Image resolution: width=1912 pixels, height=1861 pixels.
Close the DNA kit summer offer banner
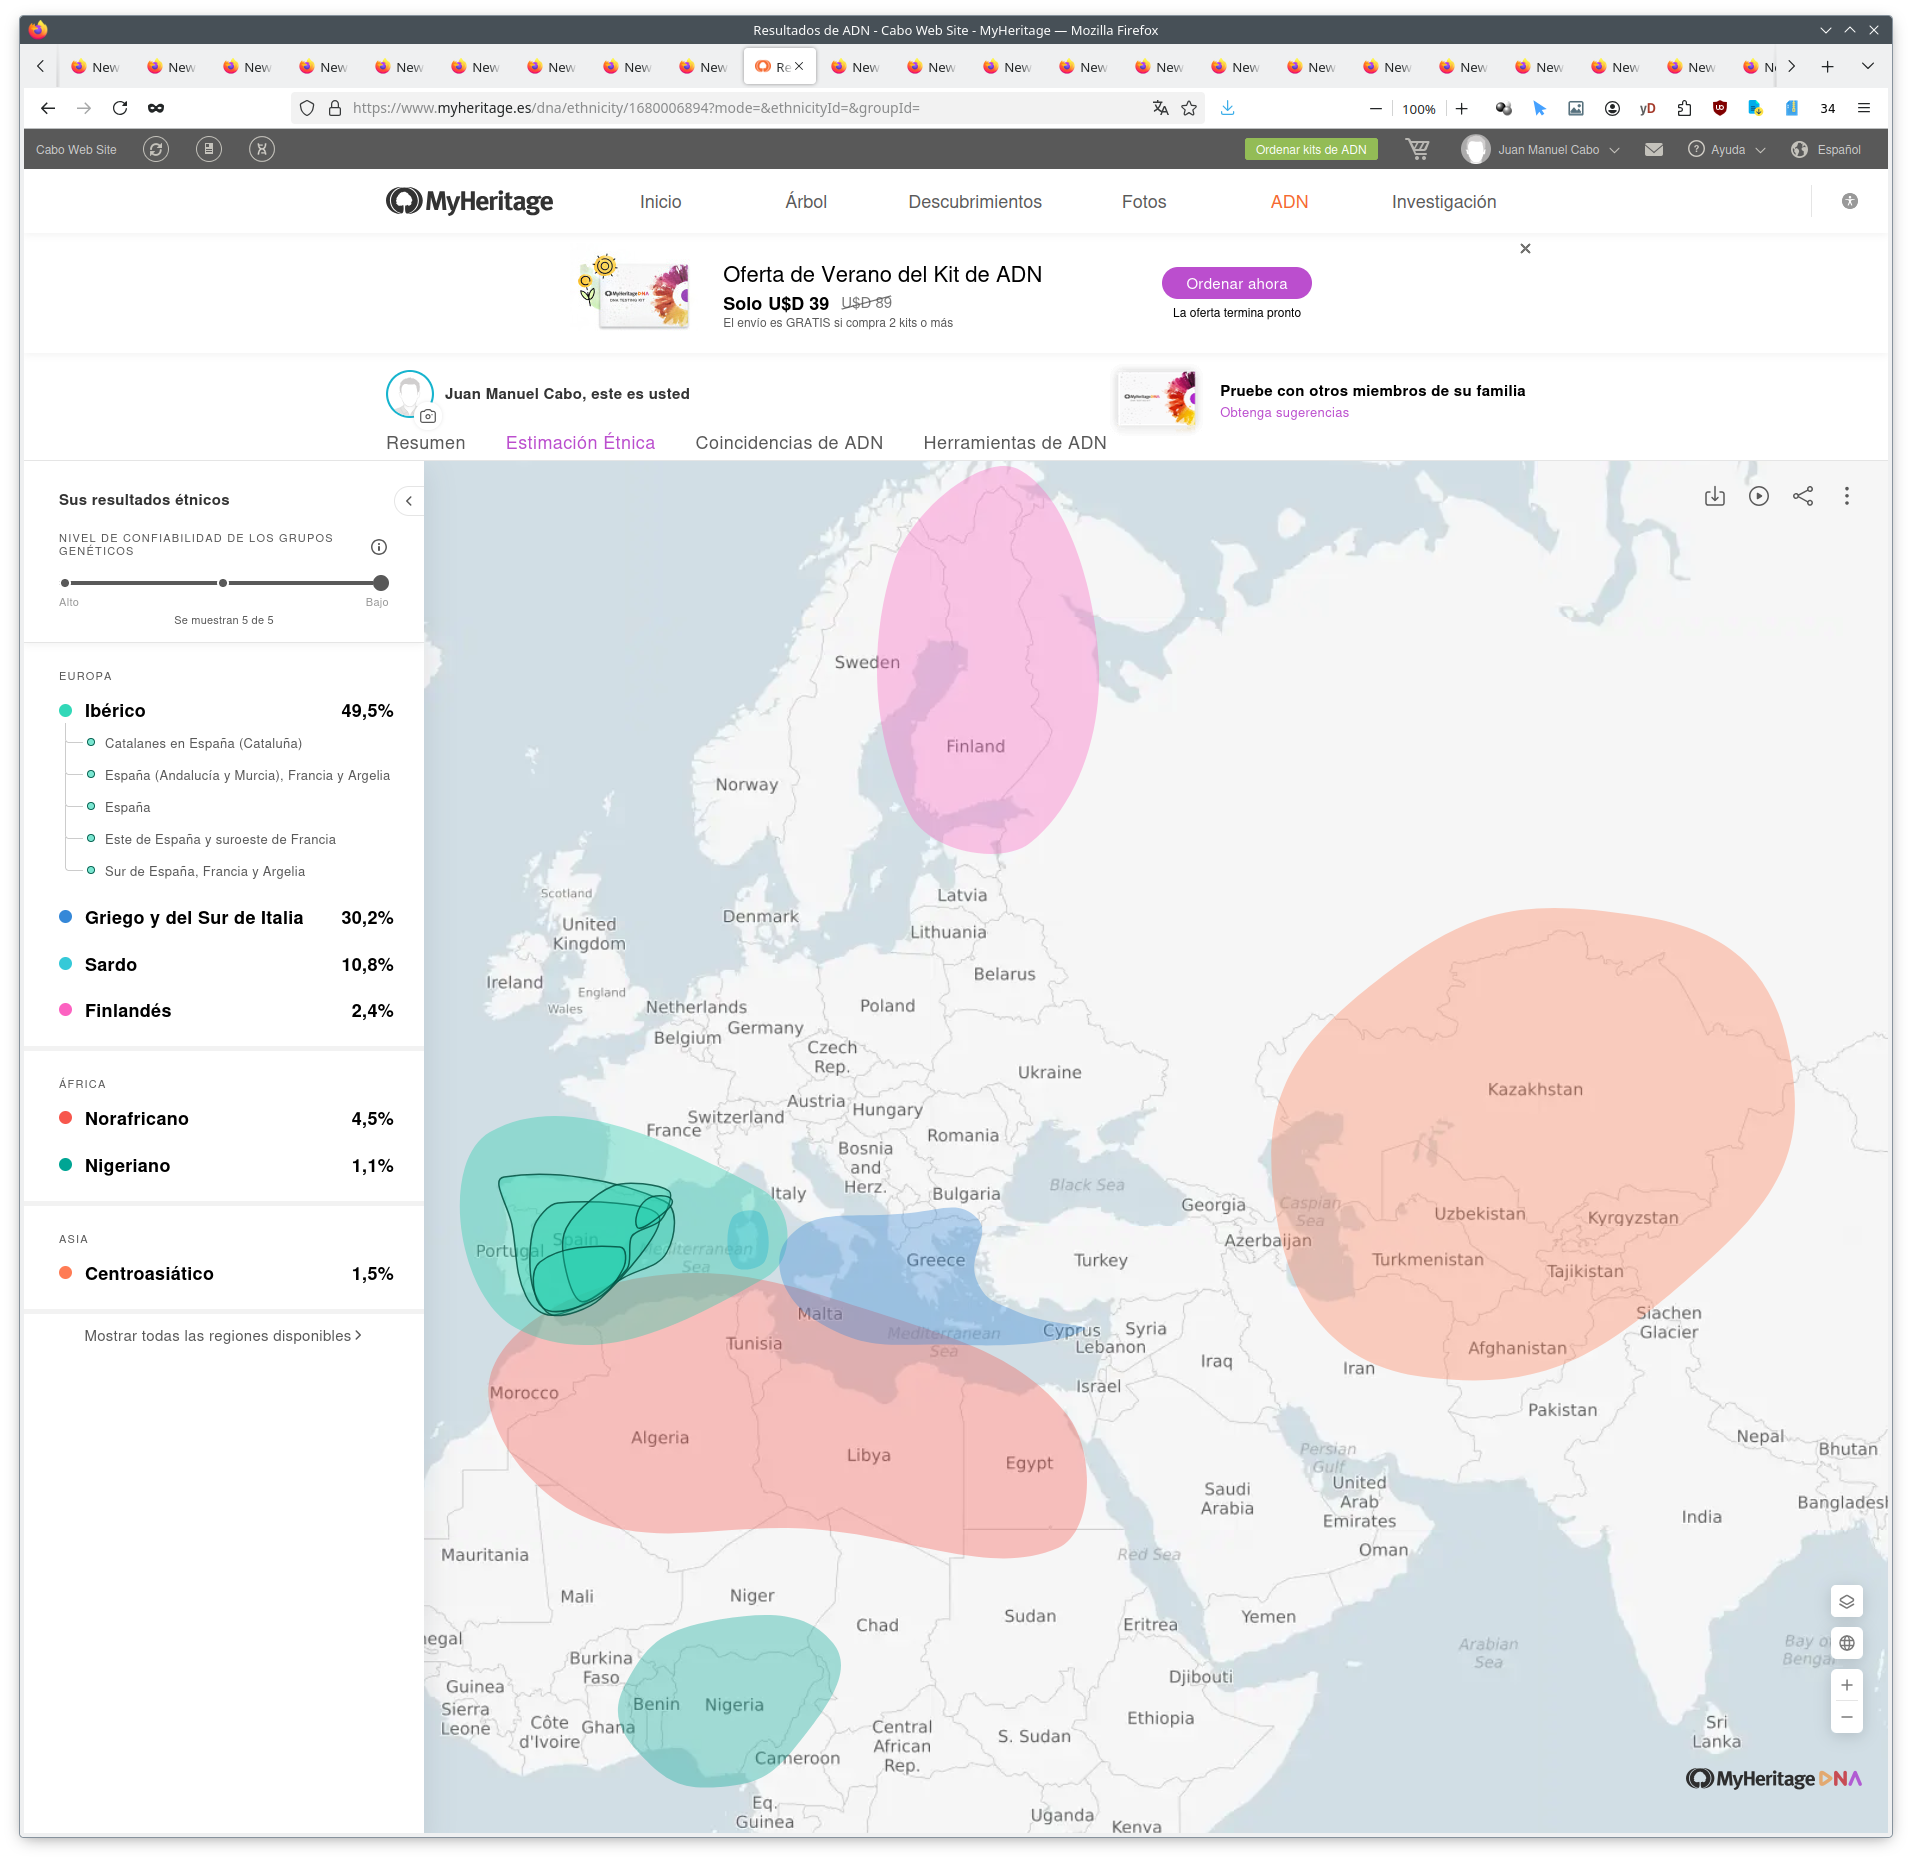click(x=1525, y=249)
